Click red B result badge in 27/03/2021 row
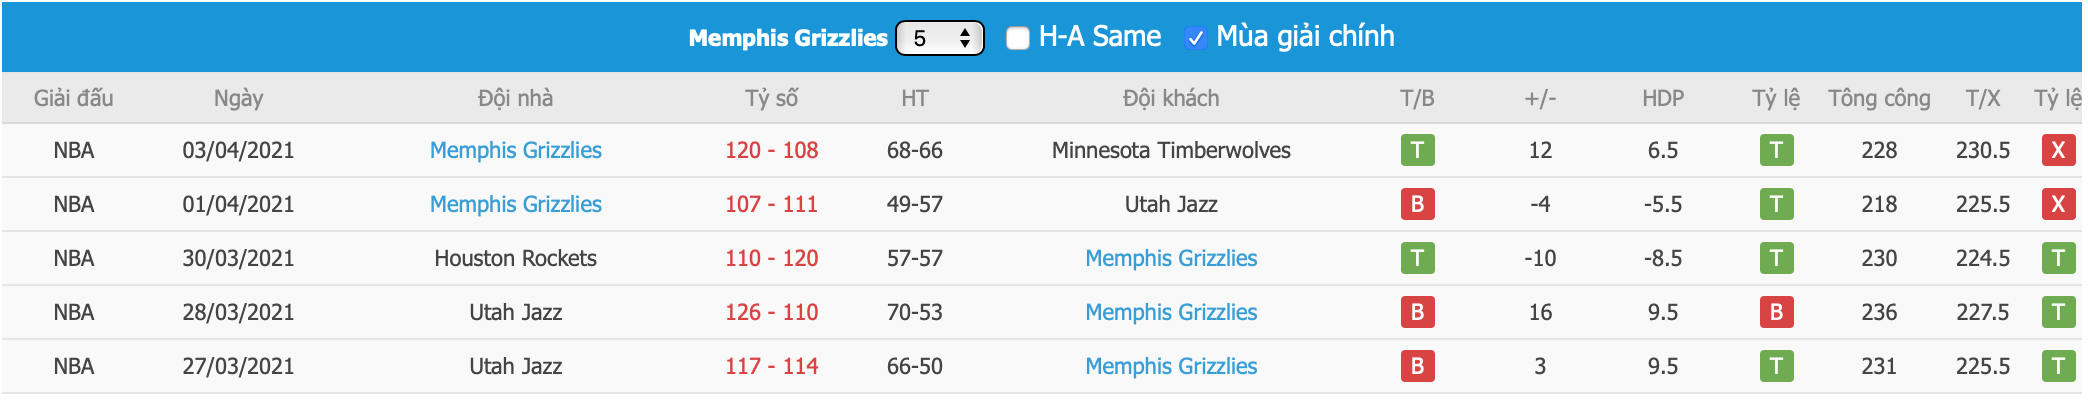Image resolution: width=2088 pixels, height=406 pixels. click(1417, 366)
